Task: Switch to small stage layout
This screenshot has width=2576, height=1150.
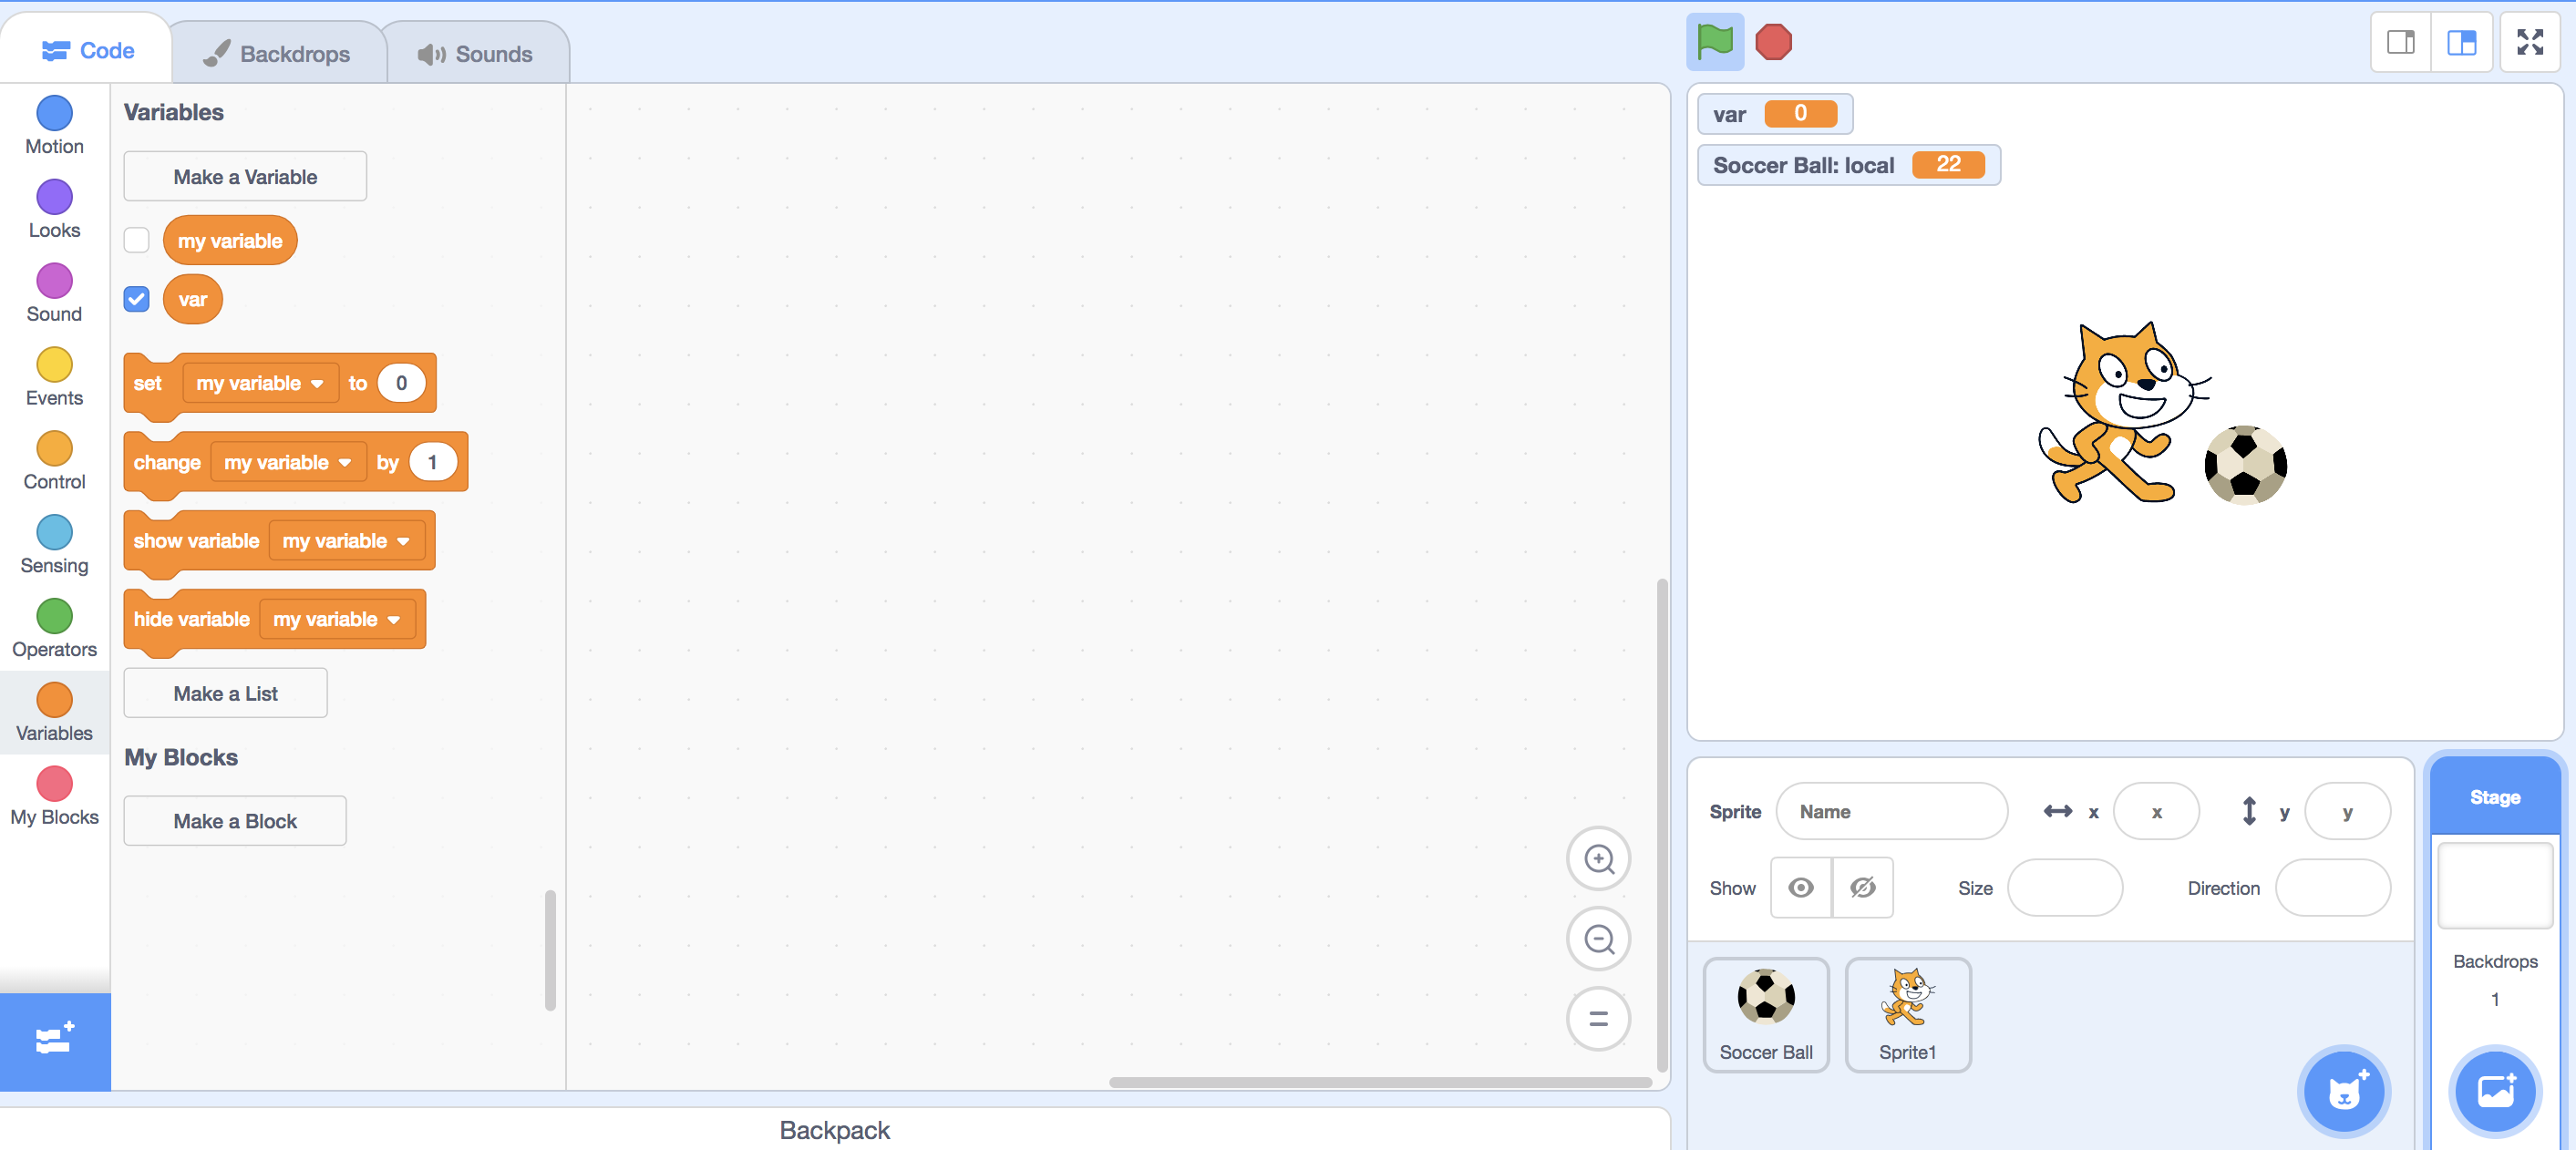Action: pyautogui.click(x=2400, y=42)
